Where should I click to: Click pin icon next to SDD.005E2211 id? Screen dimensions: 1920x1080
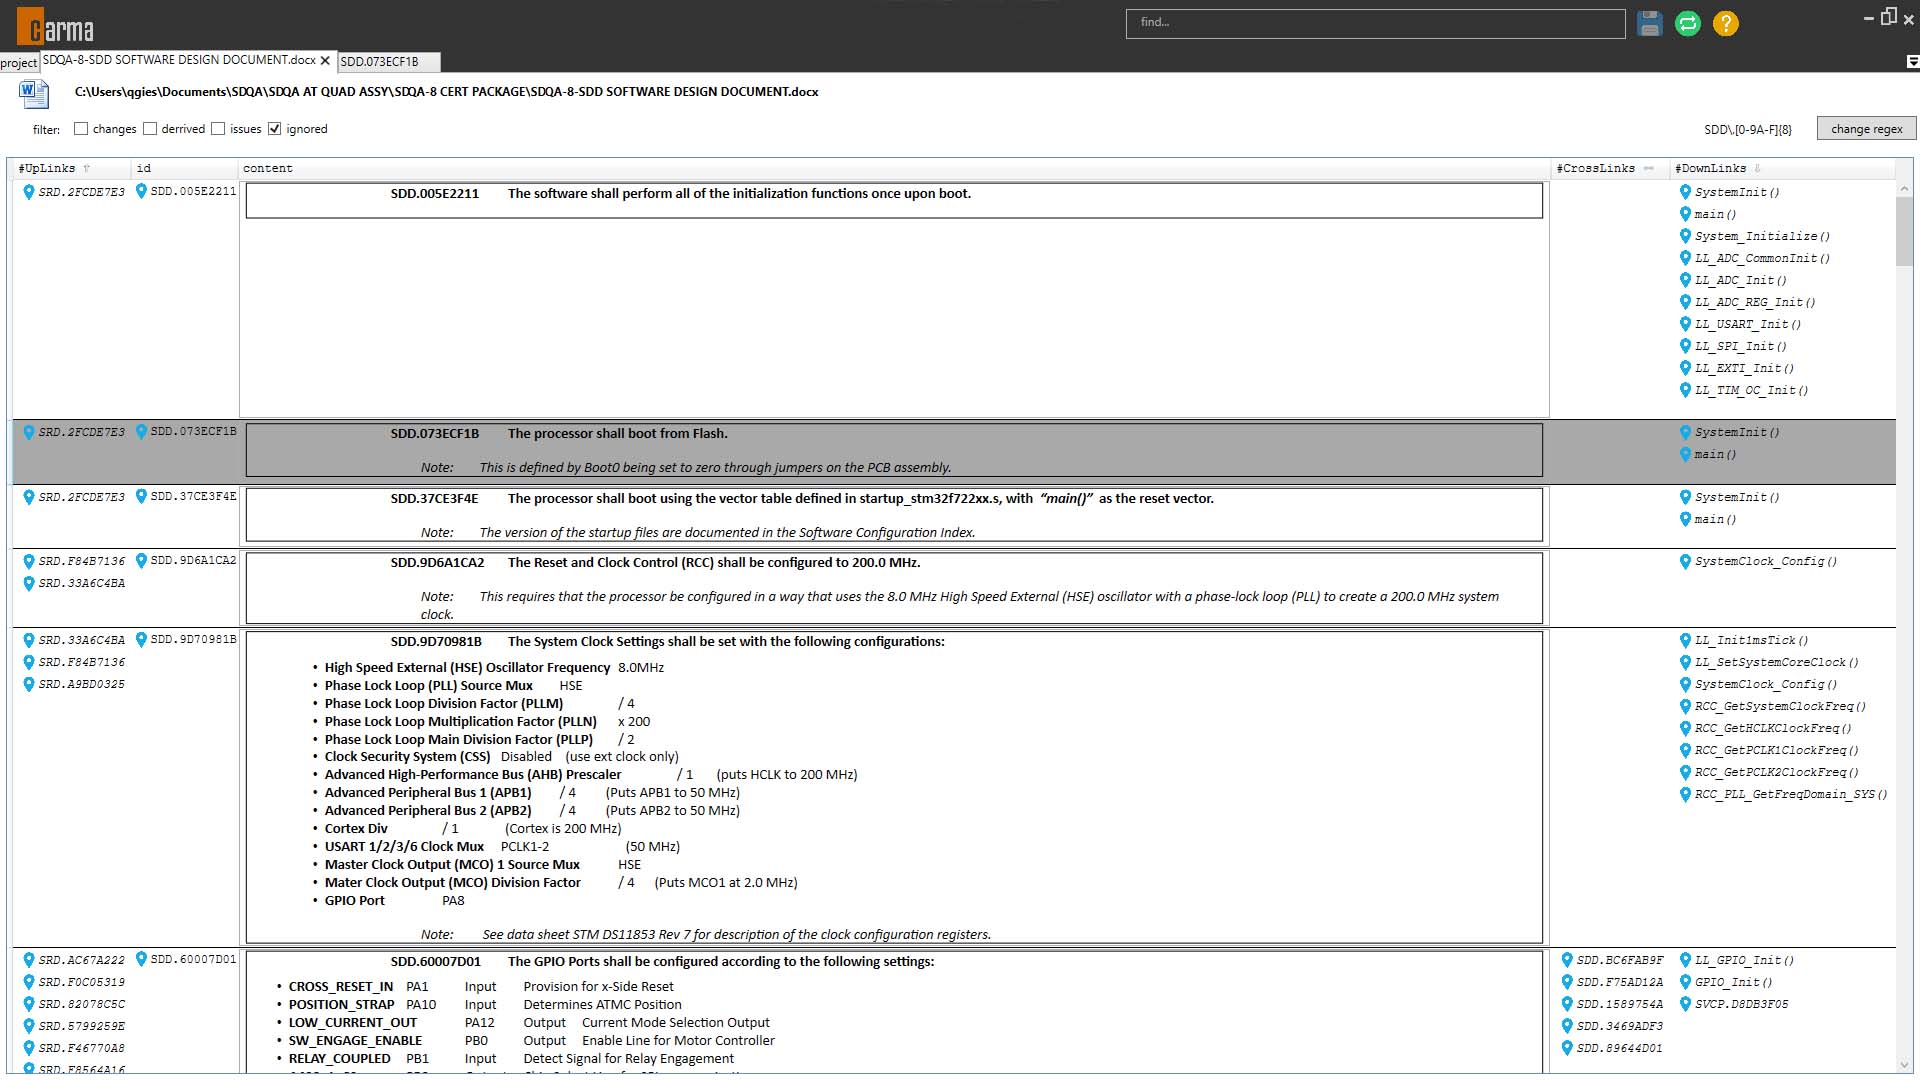coord(141,191)
